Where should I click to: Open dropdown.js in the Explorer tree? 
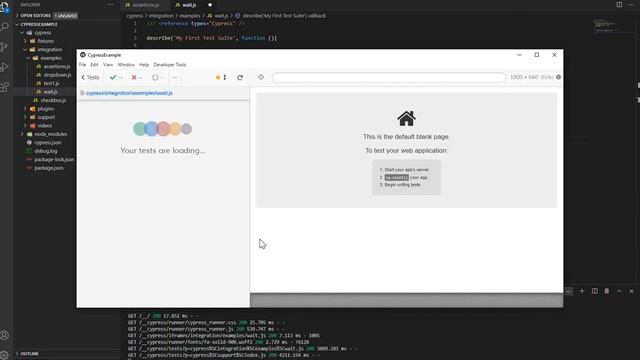pos(57,75)
